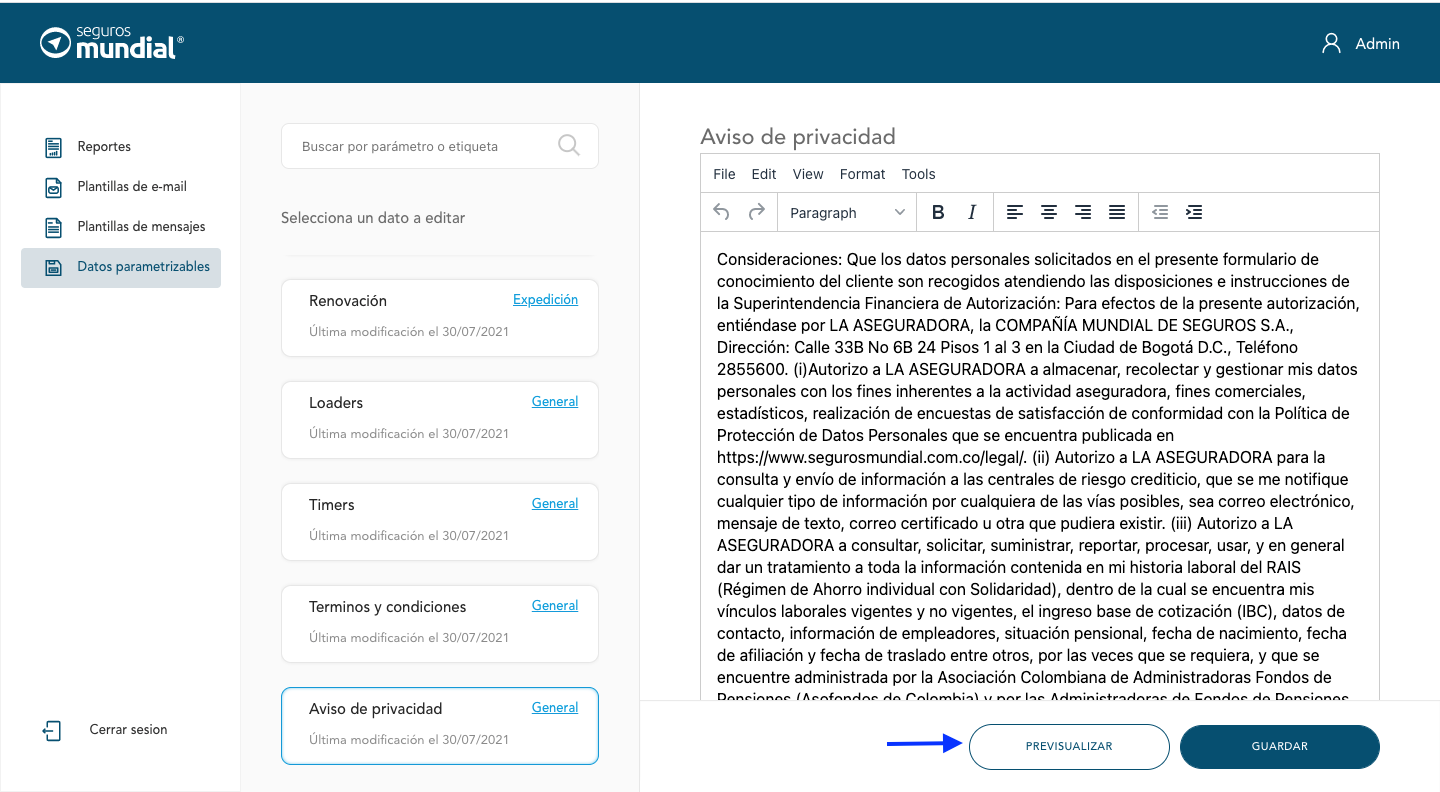The image size is (1440, 792).
Task: Center align the text
Action: tap(1049, 212)
